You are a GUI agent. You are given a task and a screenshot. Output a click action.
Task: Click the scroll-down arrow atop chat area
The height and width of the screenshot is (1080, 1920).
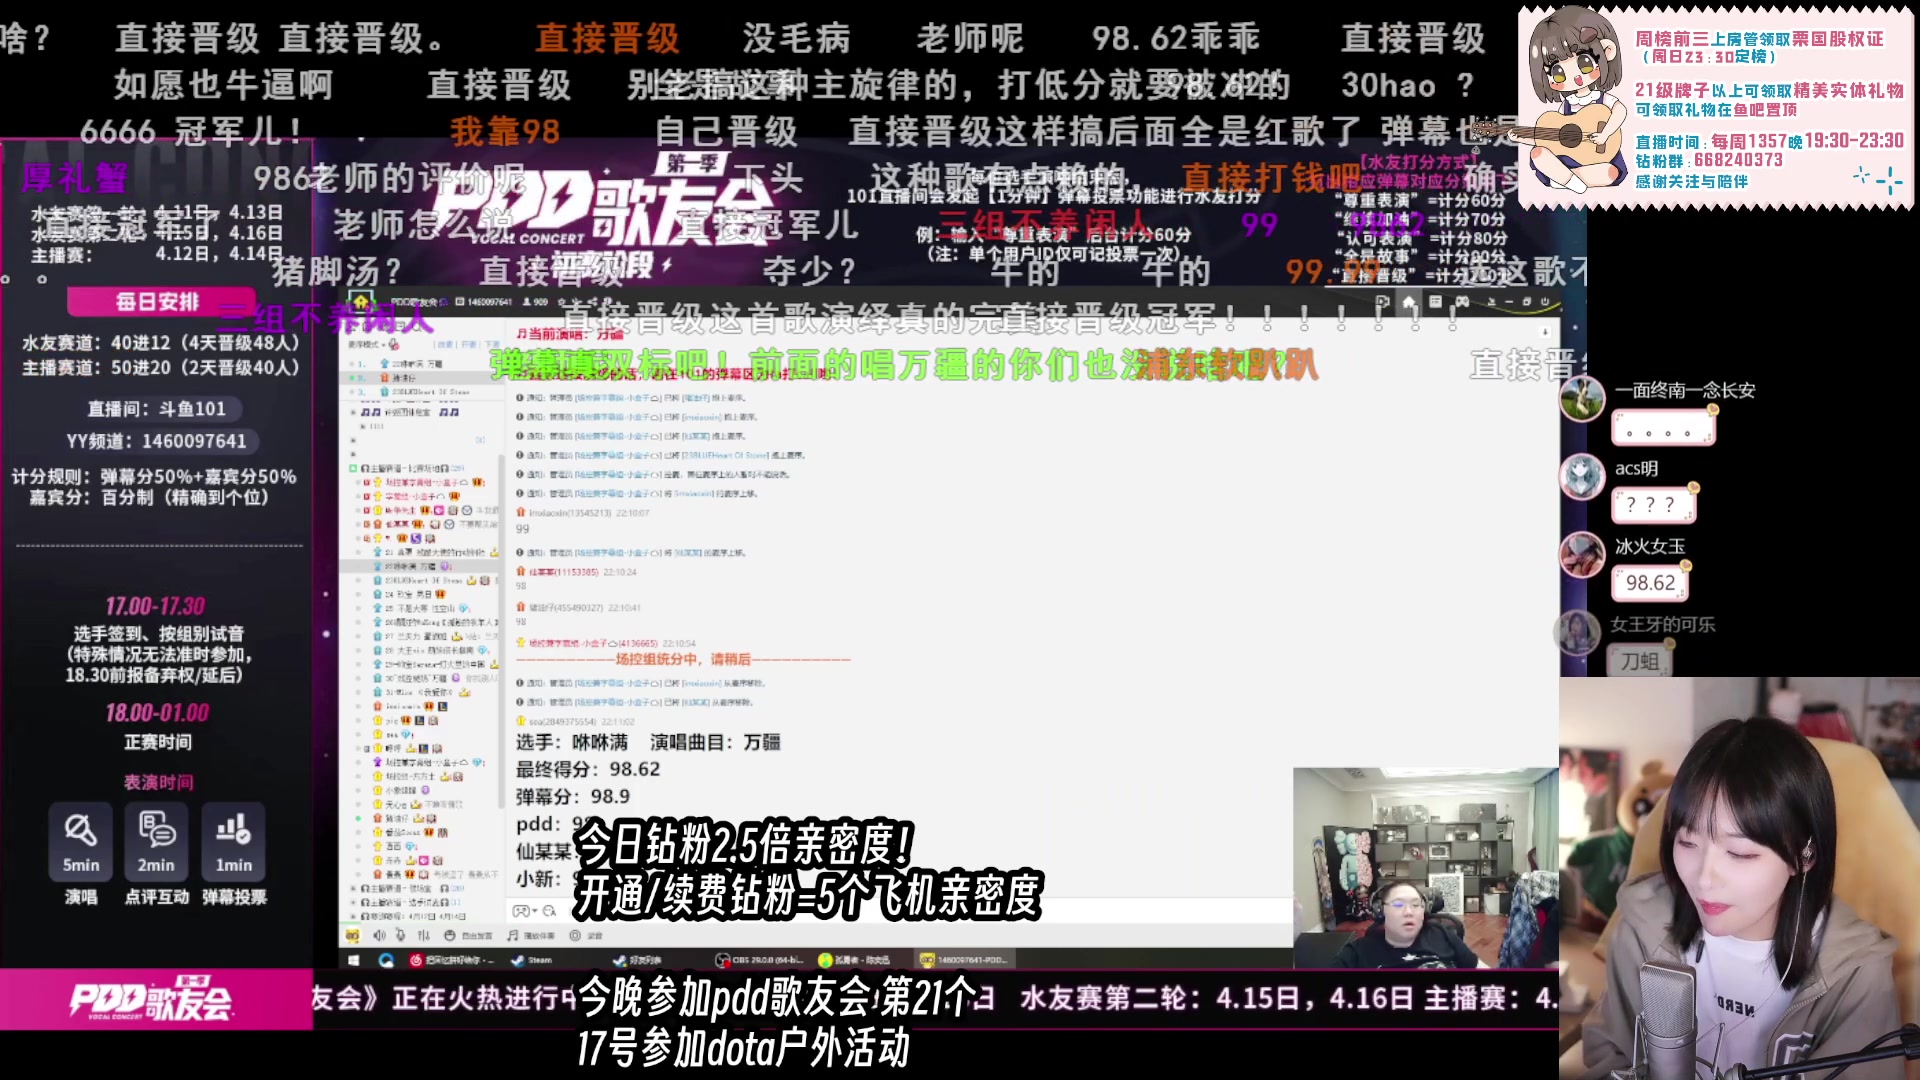coord(1545,332)
